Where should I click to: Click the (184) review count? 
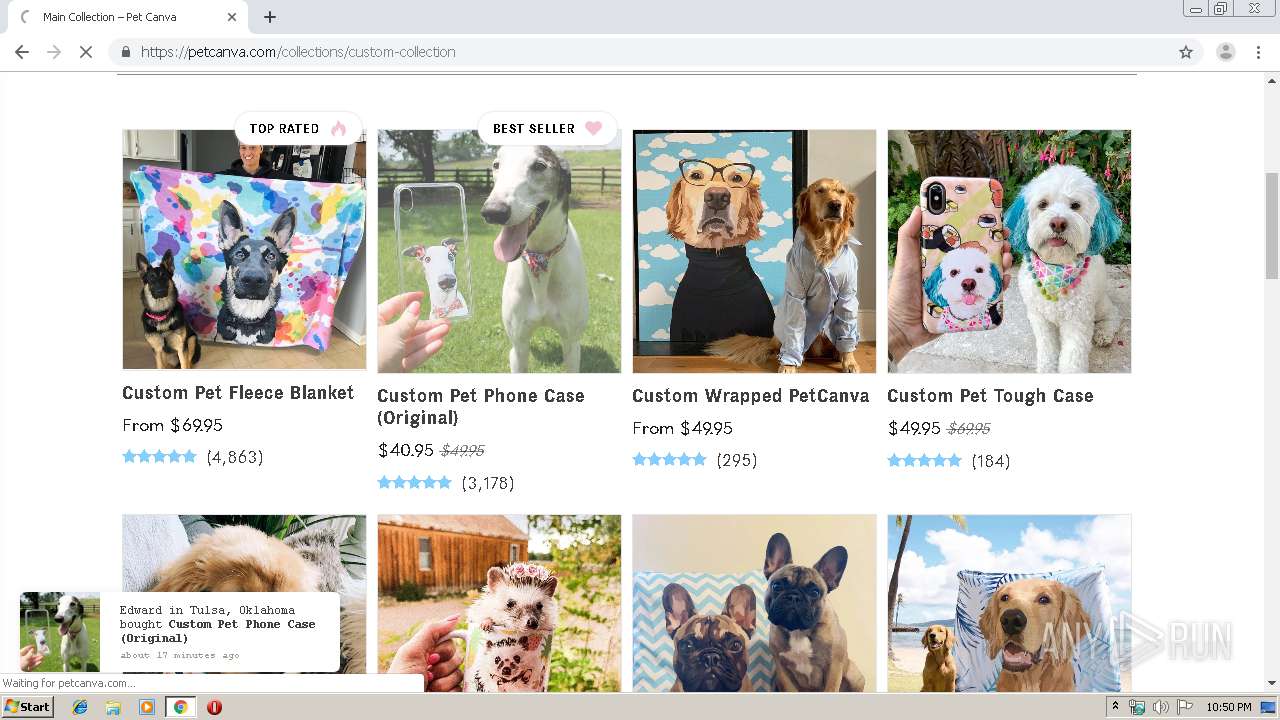[991, 461]
